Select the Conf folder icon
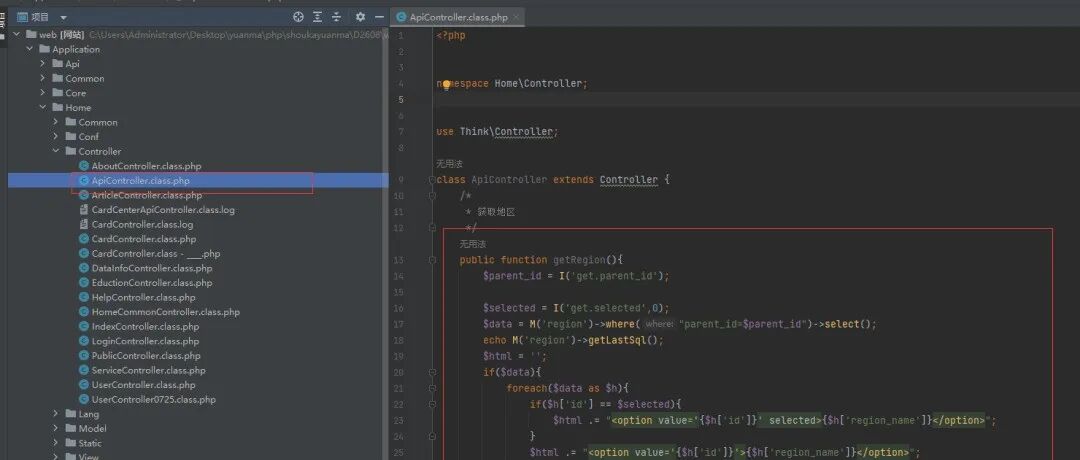Image resolution: width=1080 pixels, height=460 pixels. [x=71, y=136]
